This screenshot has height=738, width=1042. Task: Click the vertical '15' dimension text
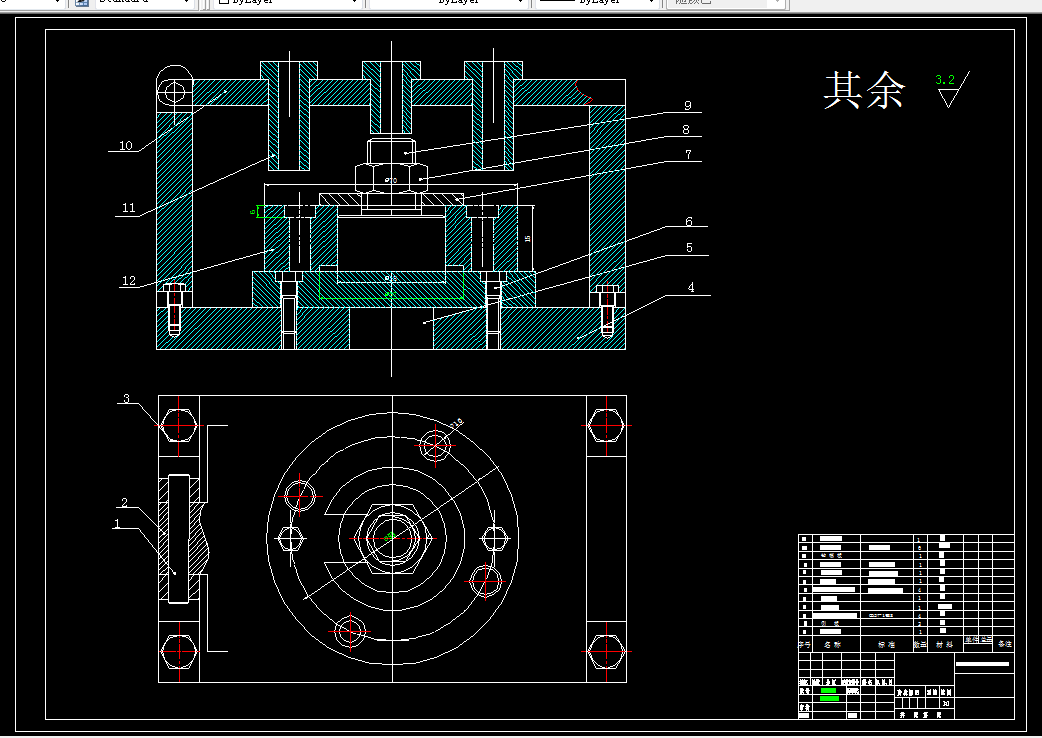528,238
